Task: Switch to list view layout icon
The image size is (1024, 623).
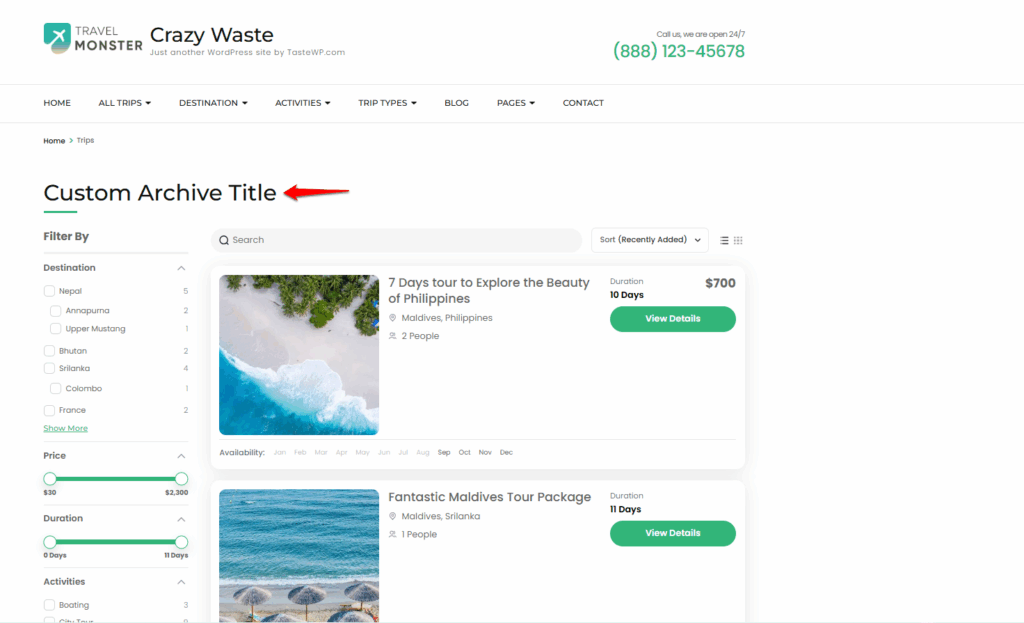Action: [724, 241]
